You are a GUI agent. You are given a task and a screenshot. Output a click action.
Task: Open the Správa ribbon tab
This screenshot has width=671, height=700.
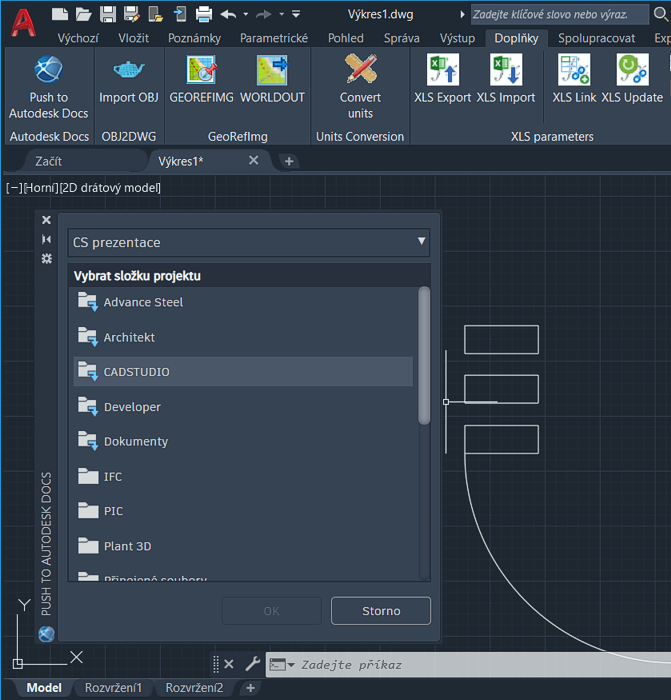tap(401, 38)
